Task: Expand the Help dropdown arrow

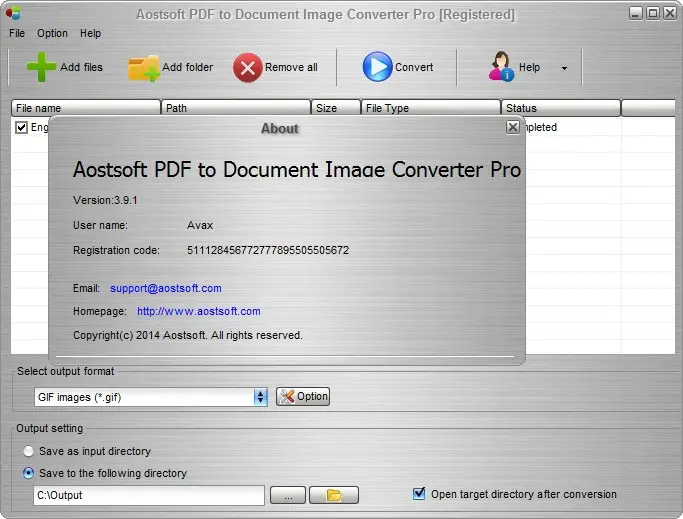Action: [564, 68]
